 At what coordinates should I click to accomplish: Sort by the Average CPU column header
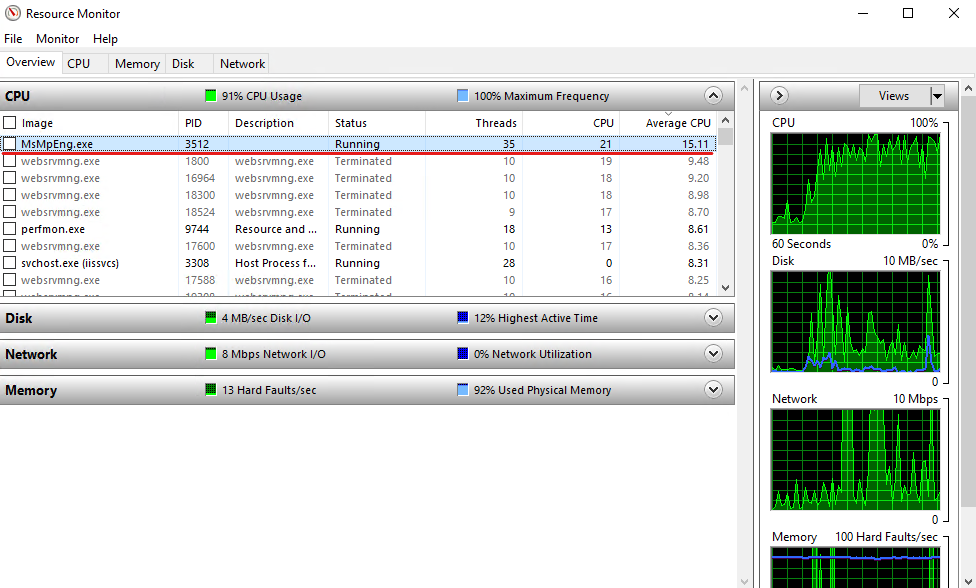[x=668, y=123]
